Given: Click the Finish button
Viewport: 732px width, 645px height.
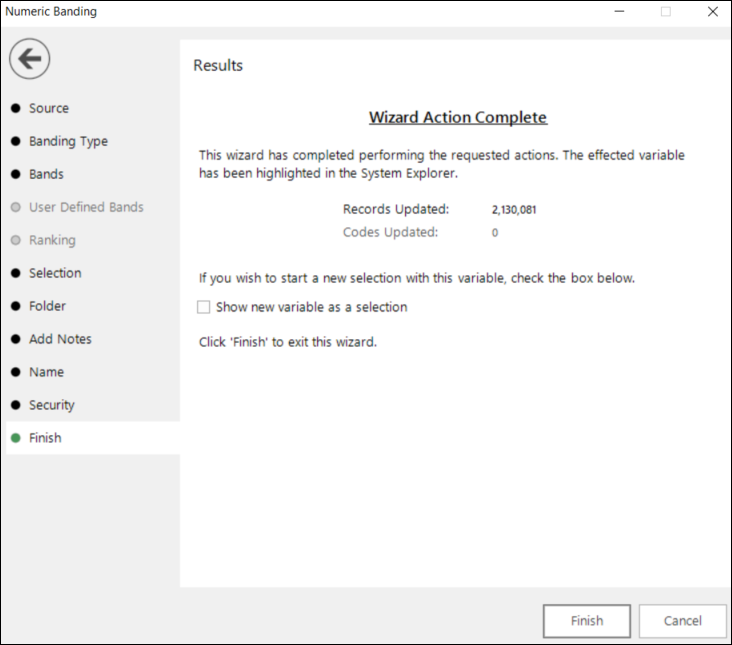Looking at the screenshot, I should pyautogui.click(x=587, y=621).
